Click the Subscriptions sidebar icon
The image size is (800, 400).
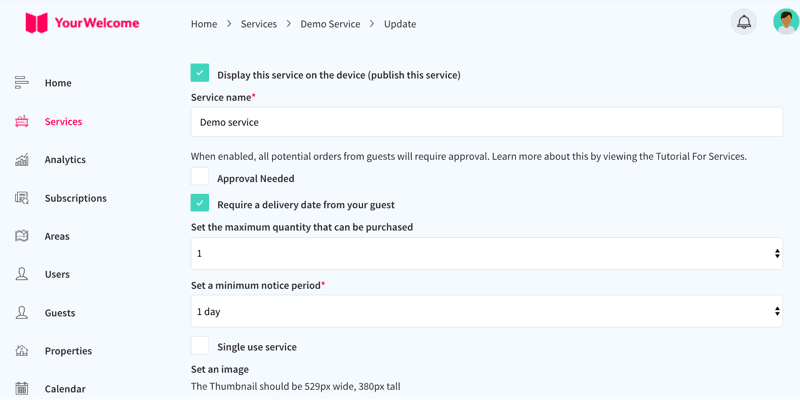click(21, 198)
